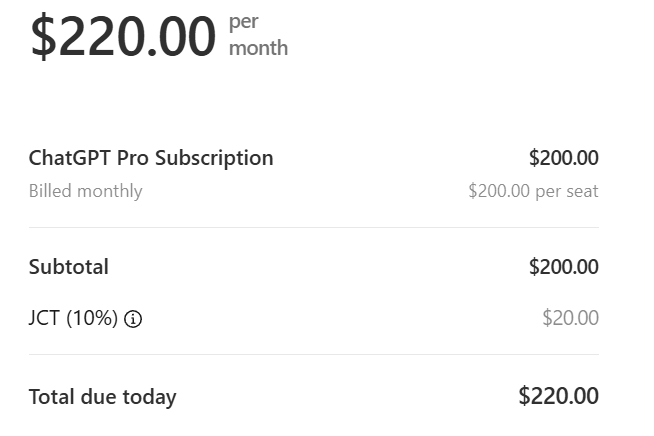The image size is (654, 436).
Task: Click the "JCT" tax label text
Action: coord(45,319)
